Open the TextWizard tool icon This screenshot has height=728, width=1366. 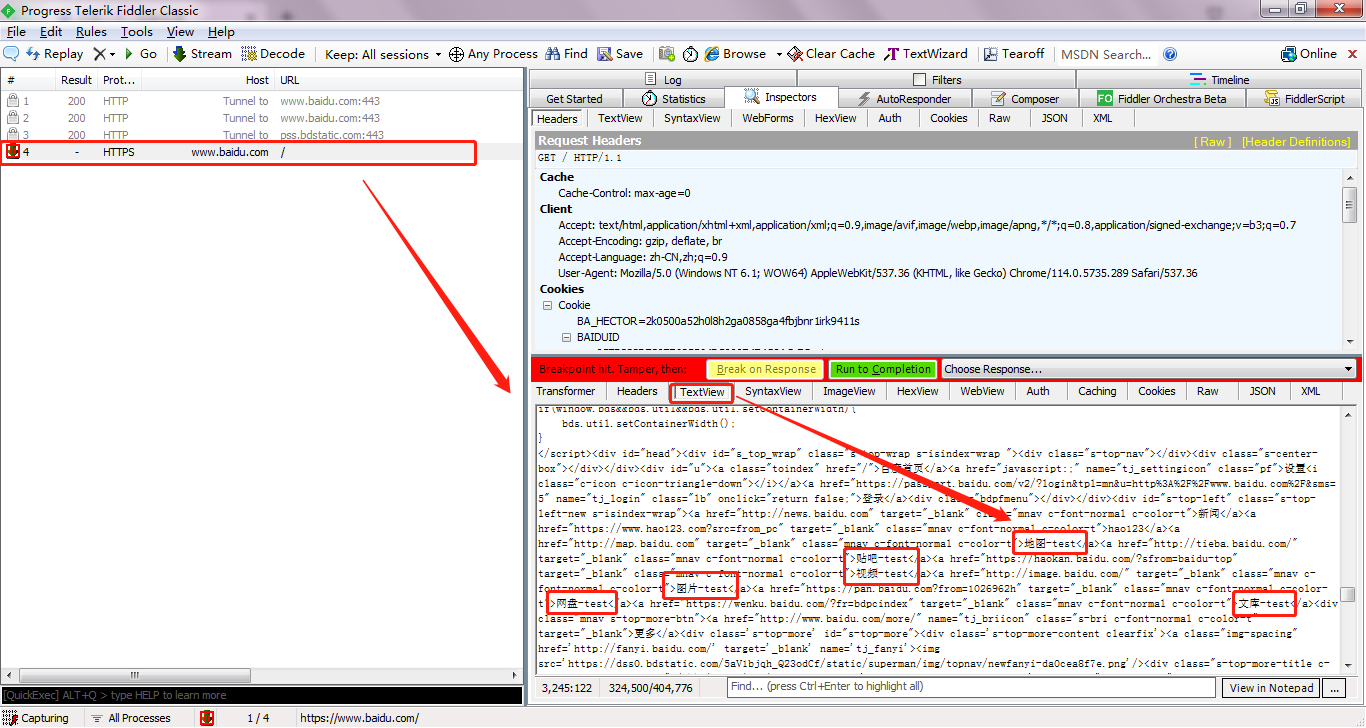[892, 54]
